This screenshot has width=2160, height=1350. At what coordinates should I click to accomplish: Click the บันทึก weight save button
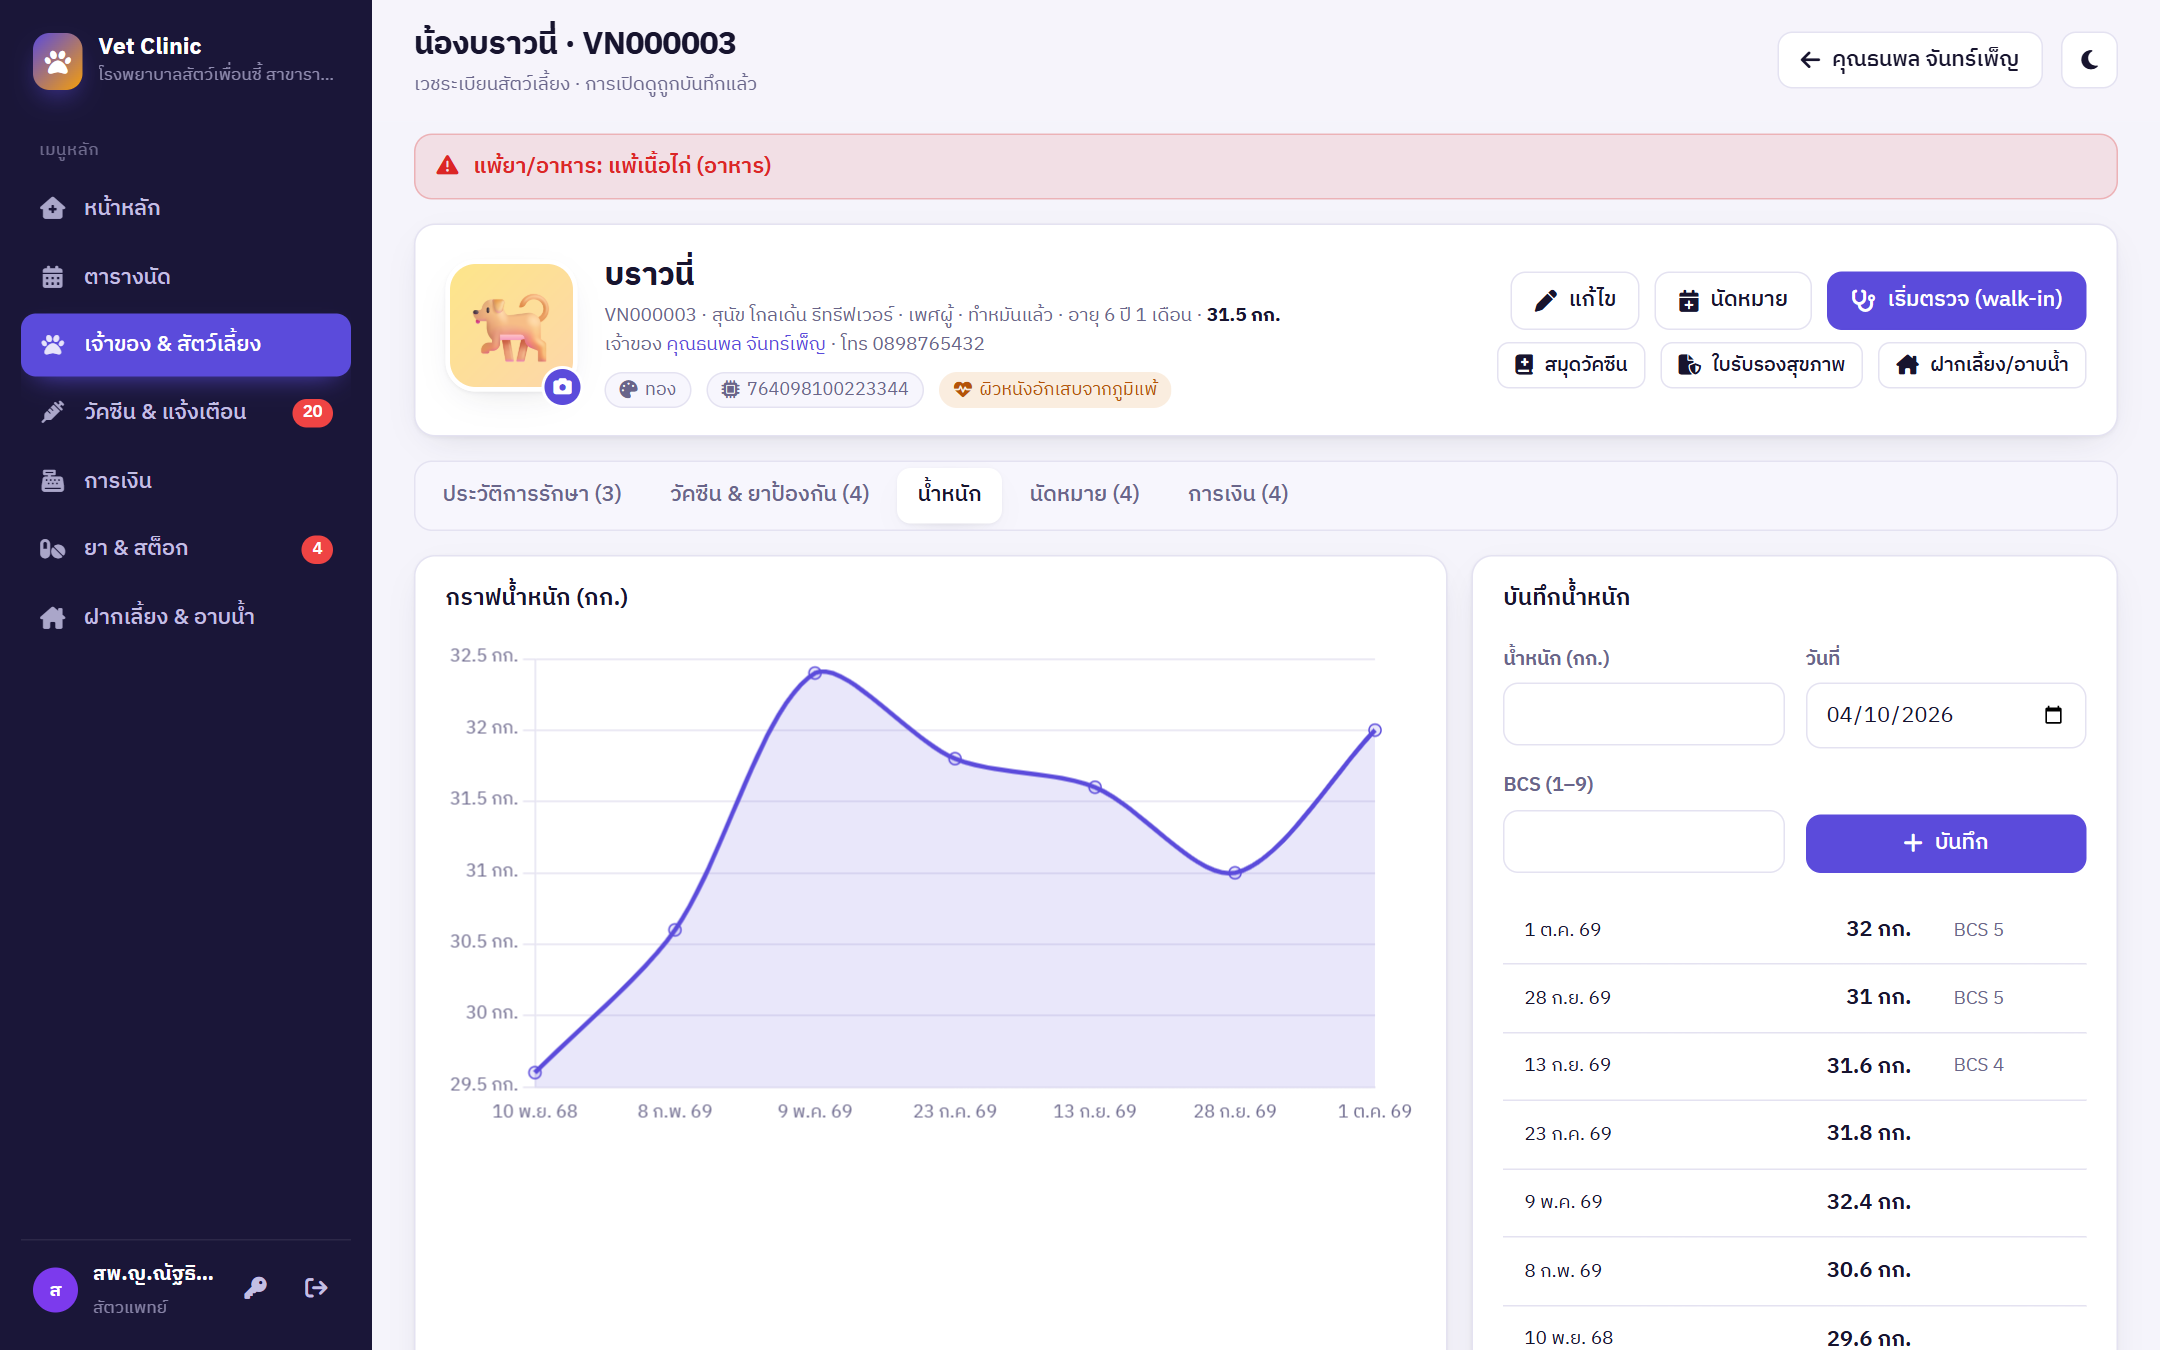click(1945, 843)
